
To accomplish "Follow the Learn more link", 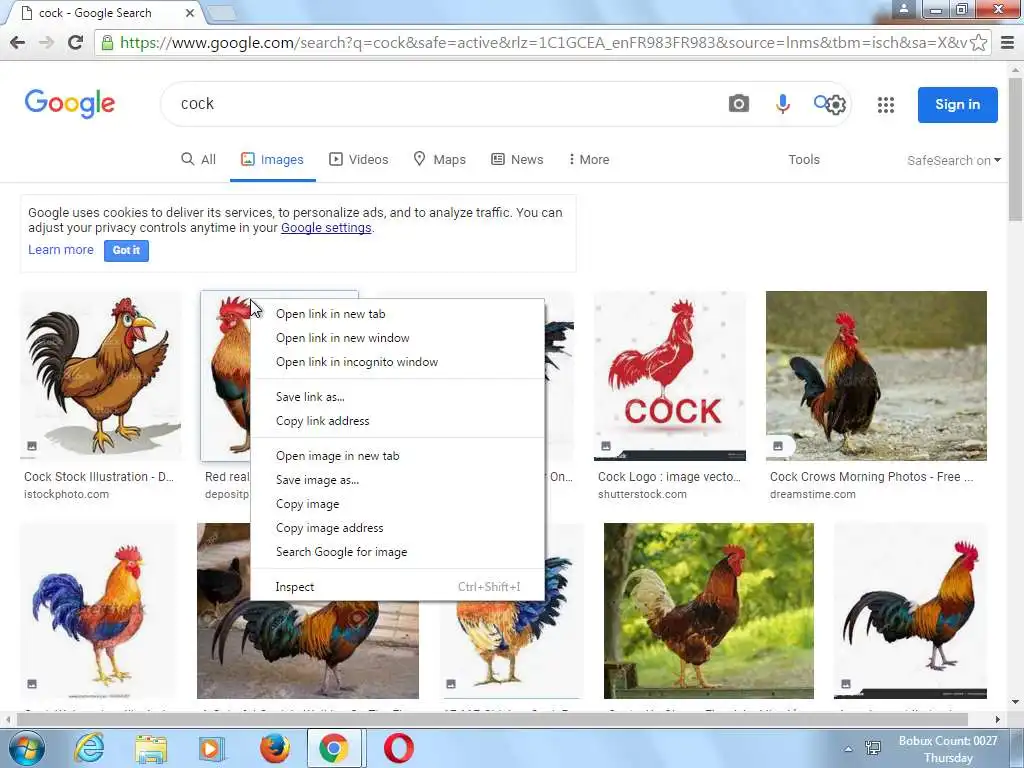I will point(61,249).
